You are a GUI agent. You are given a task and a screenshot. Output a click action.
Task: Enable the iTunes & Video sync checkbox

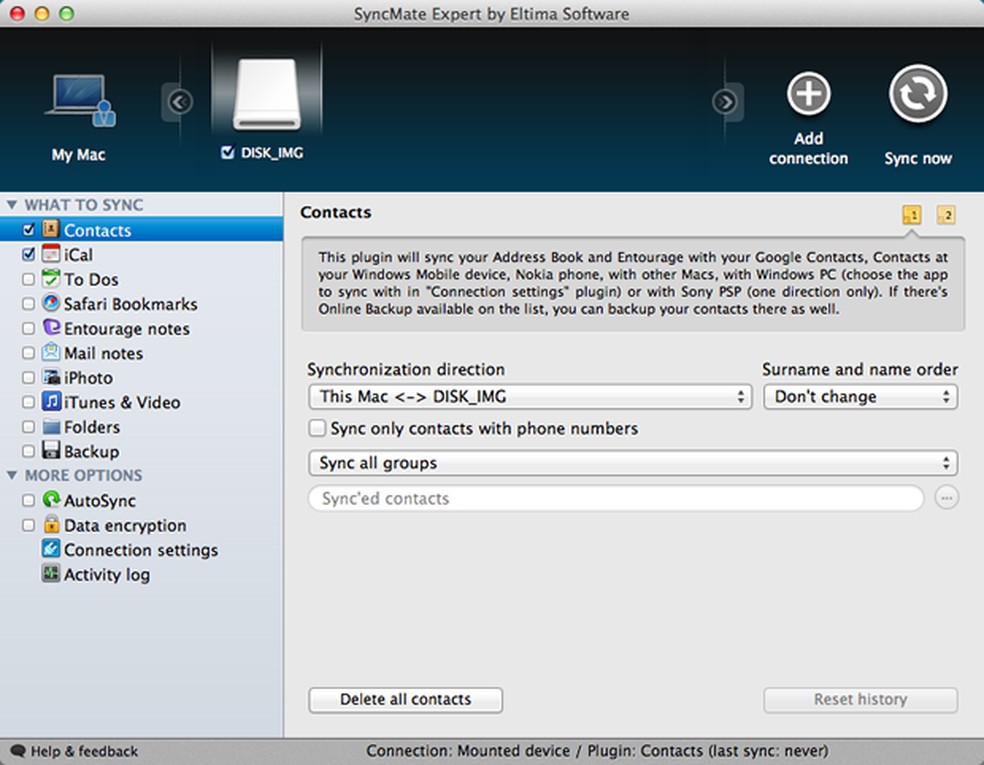tap(28, 403)
